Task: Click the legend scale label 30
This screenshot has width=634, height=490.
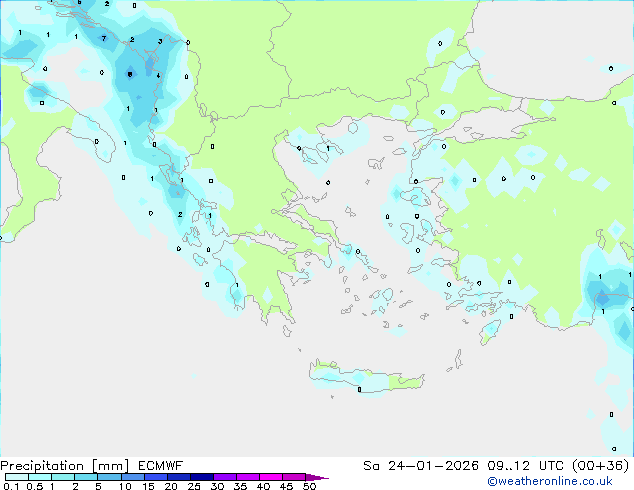Action: pyautogui.click(x=217, y=486)
